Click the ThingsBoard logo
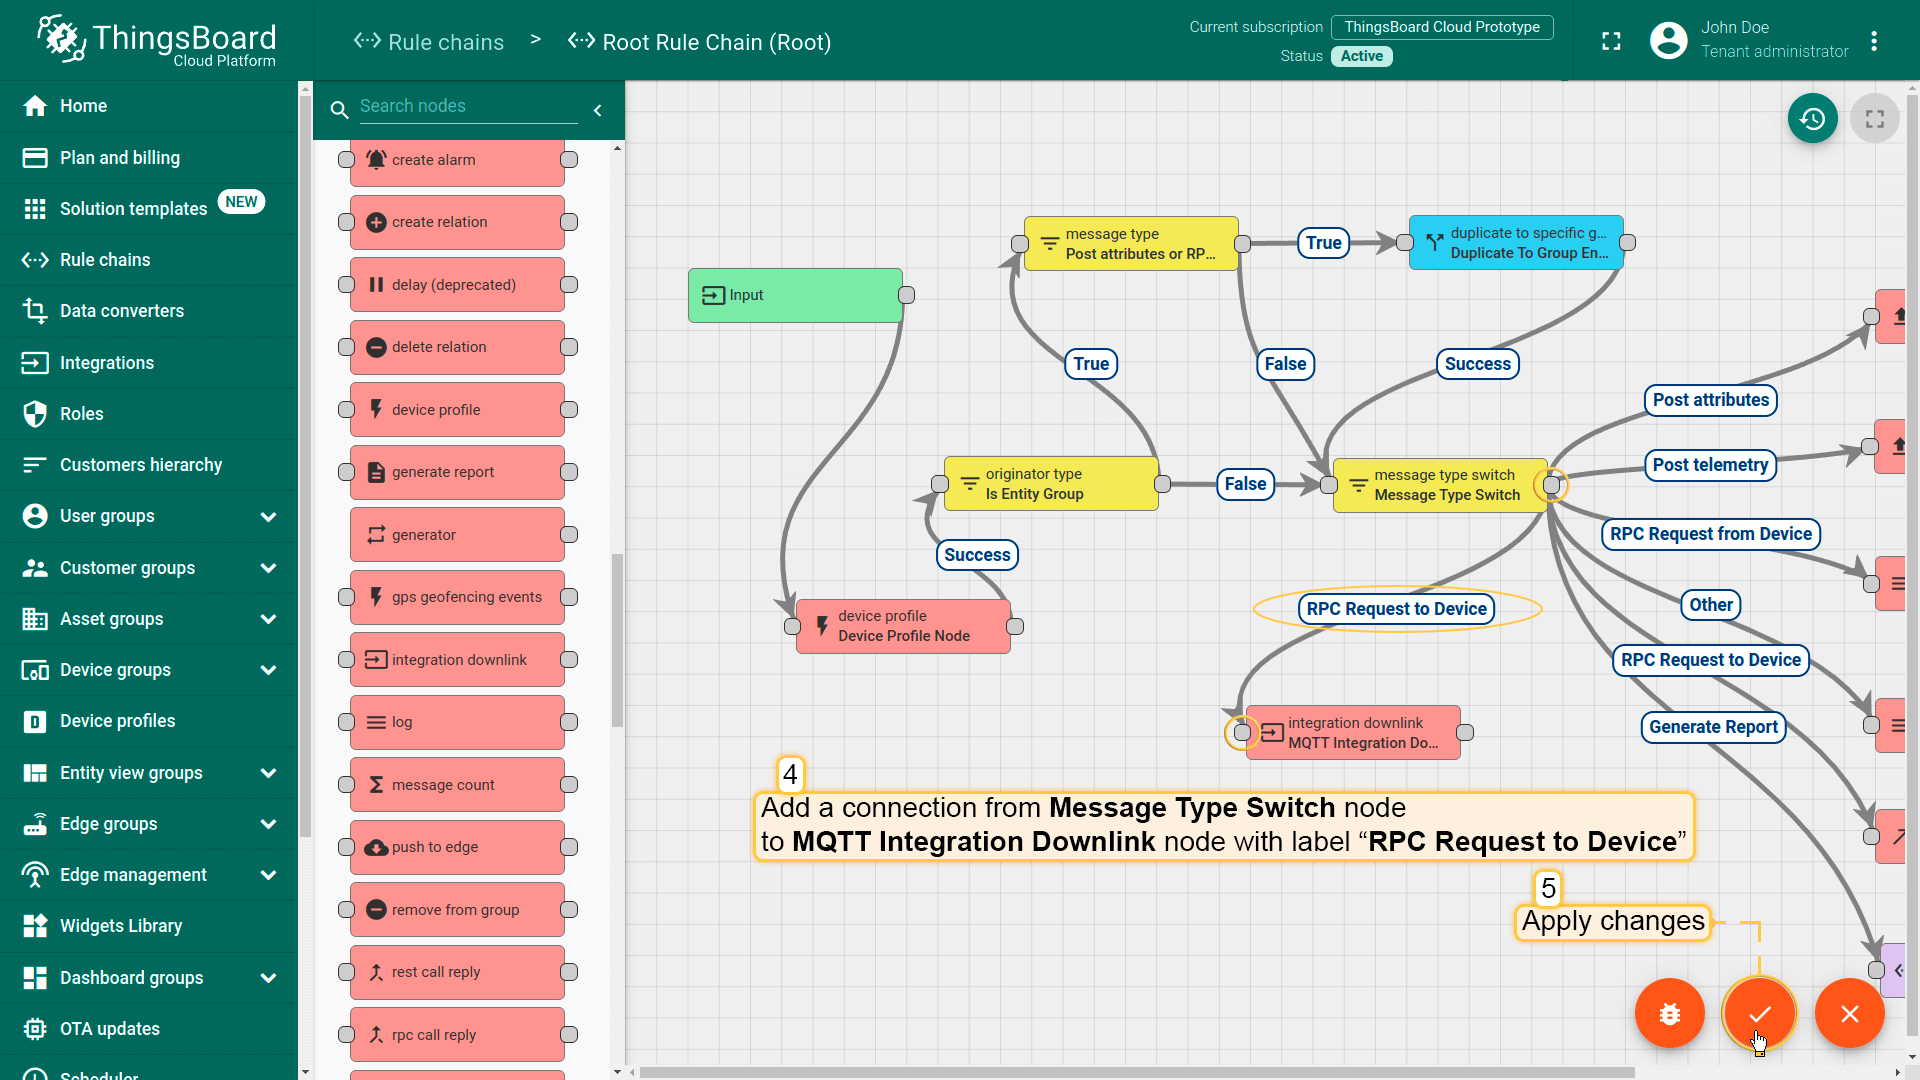1920x1080 pixels. pos(157,40)
